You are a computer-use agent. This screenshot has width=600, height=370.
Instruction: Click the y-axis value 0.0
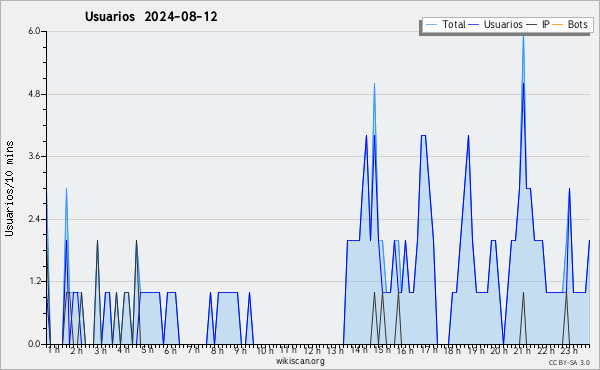(34, 344)
